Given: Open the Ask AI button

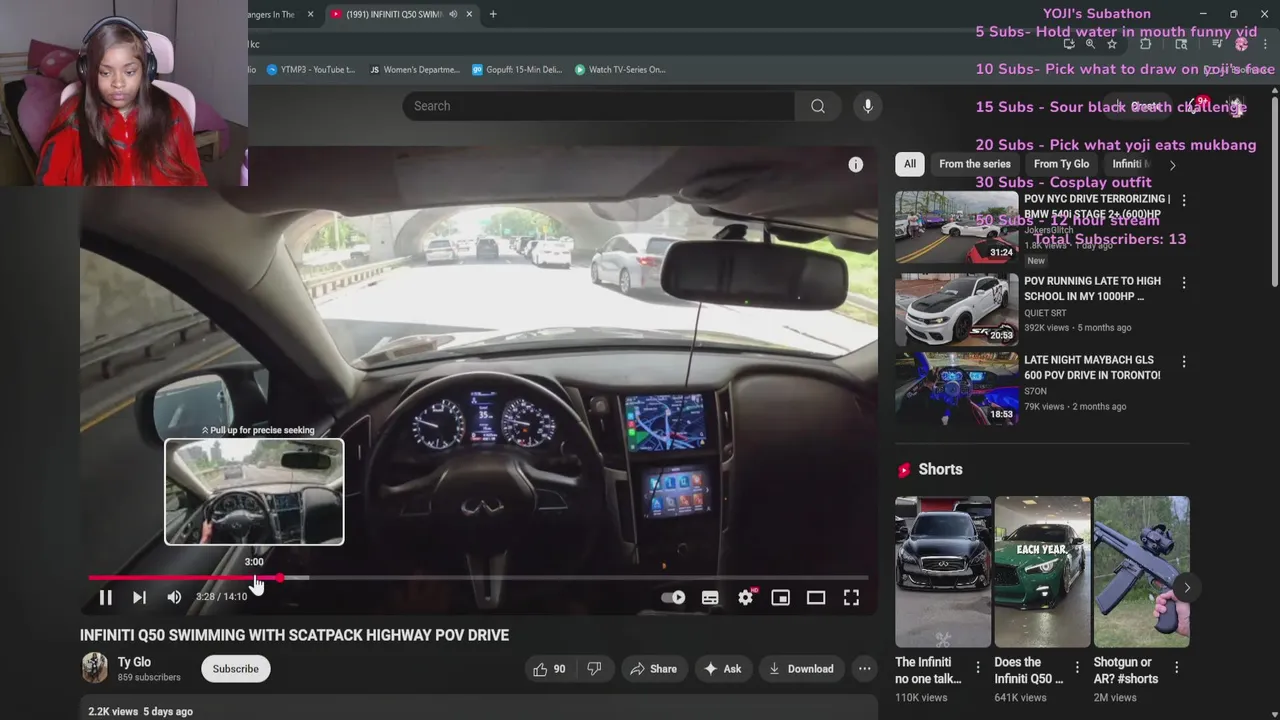Looking at the screenshot, I should point(722,669).
